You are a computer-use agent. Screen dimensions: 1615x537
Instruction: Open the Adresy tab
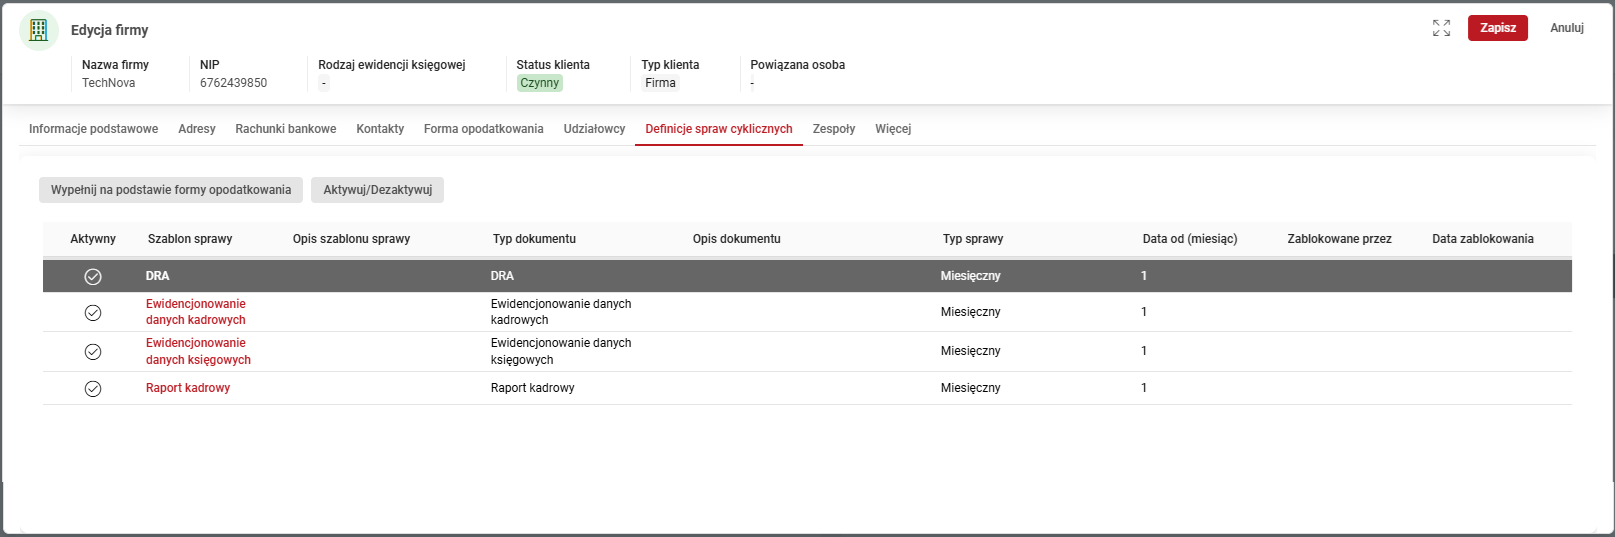point(197,129)
